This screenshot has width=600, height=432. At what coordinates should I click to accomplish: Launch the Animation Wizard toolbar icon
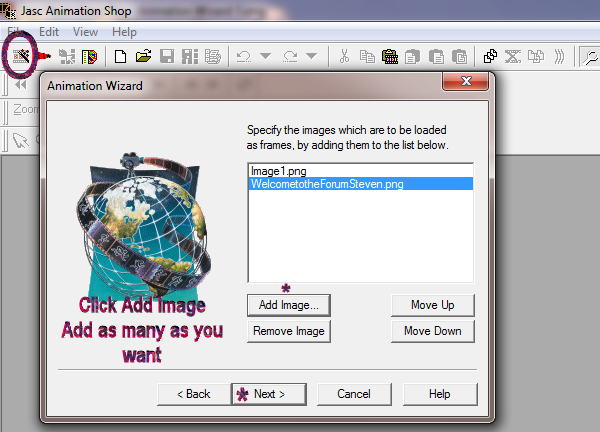coord(21,57)
